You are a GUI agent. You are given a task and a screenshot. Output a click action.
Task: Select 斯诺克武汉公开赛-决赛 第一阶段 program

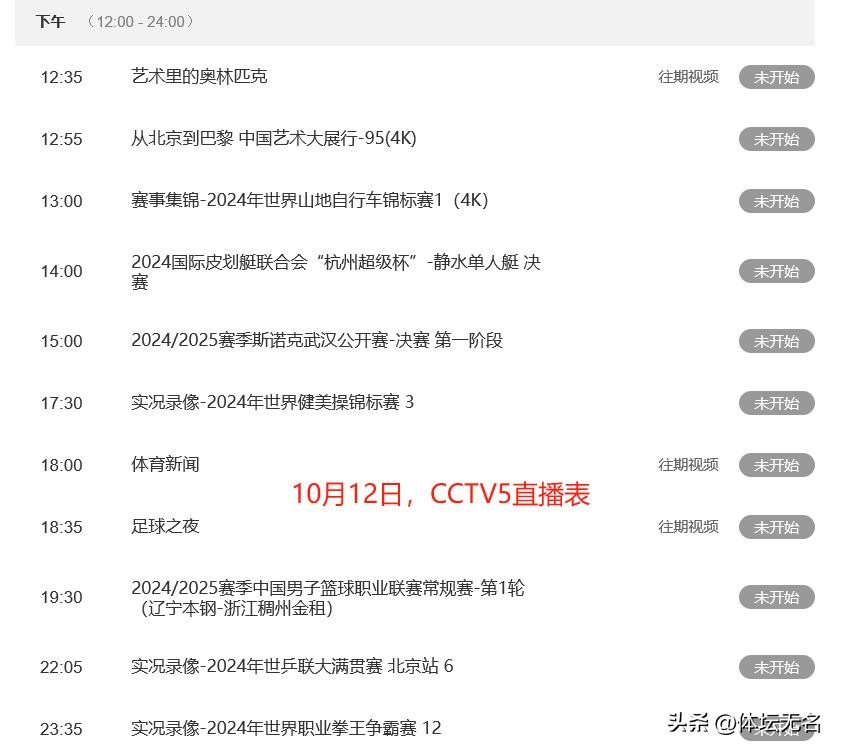(317, 341)
